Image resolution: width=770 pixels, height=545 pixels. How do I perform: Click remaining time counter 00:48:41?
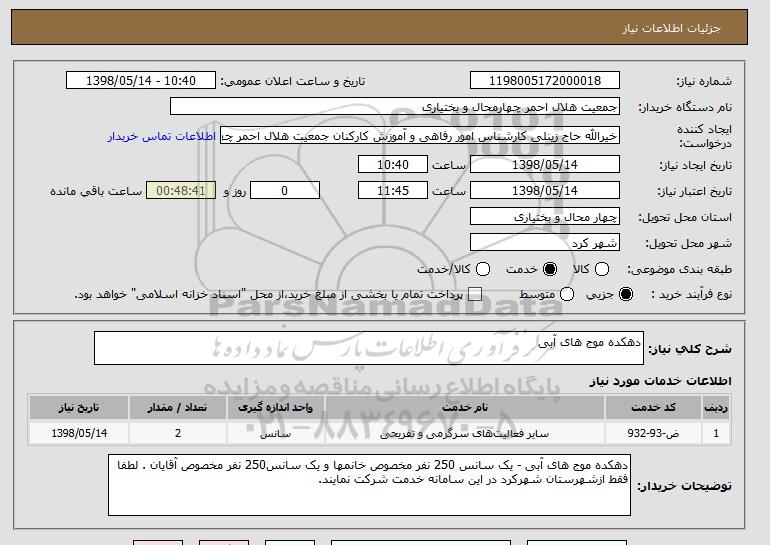(x=181, y=191)
